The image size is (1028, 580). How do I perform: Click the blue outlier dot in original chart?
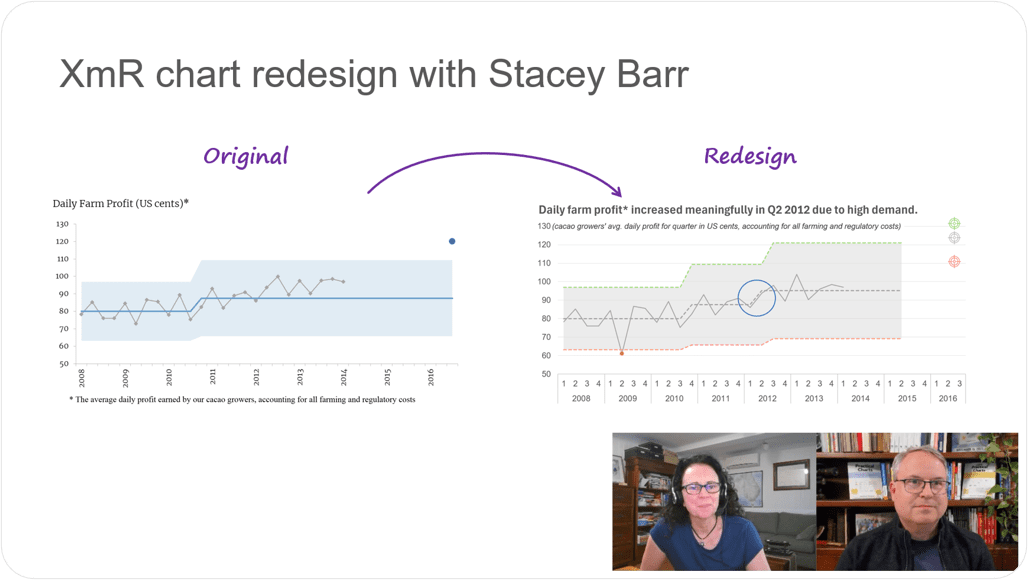tap(452, 241)
